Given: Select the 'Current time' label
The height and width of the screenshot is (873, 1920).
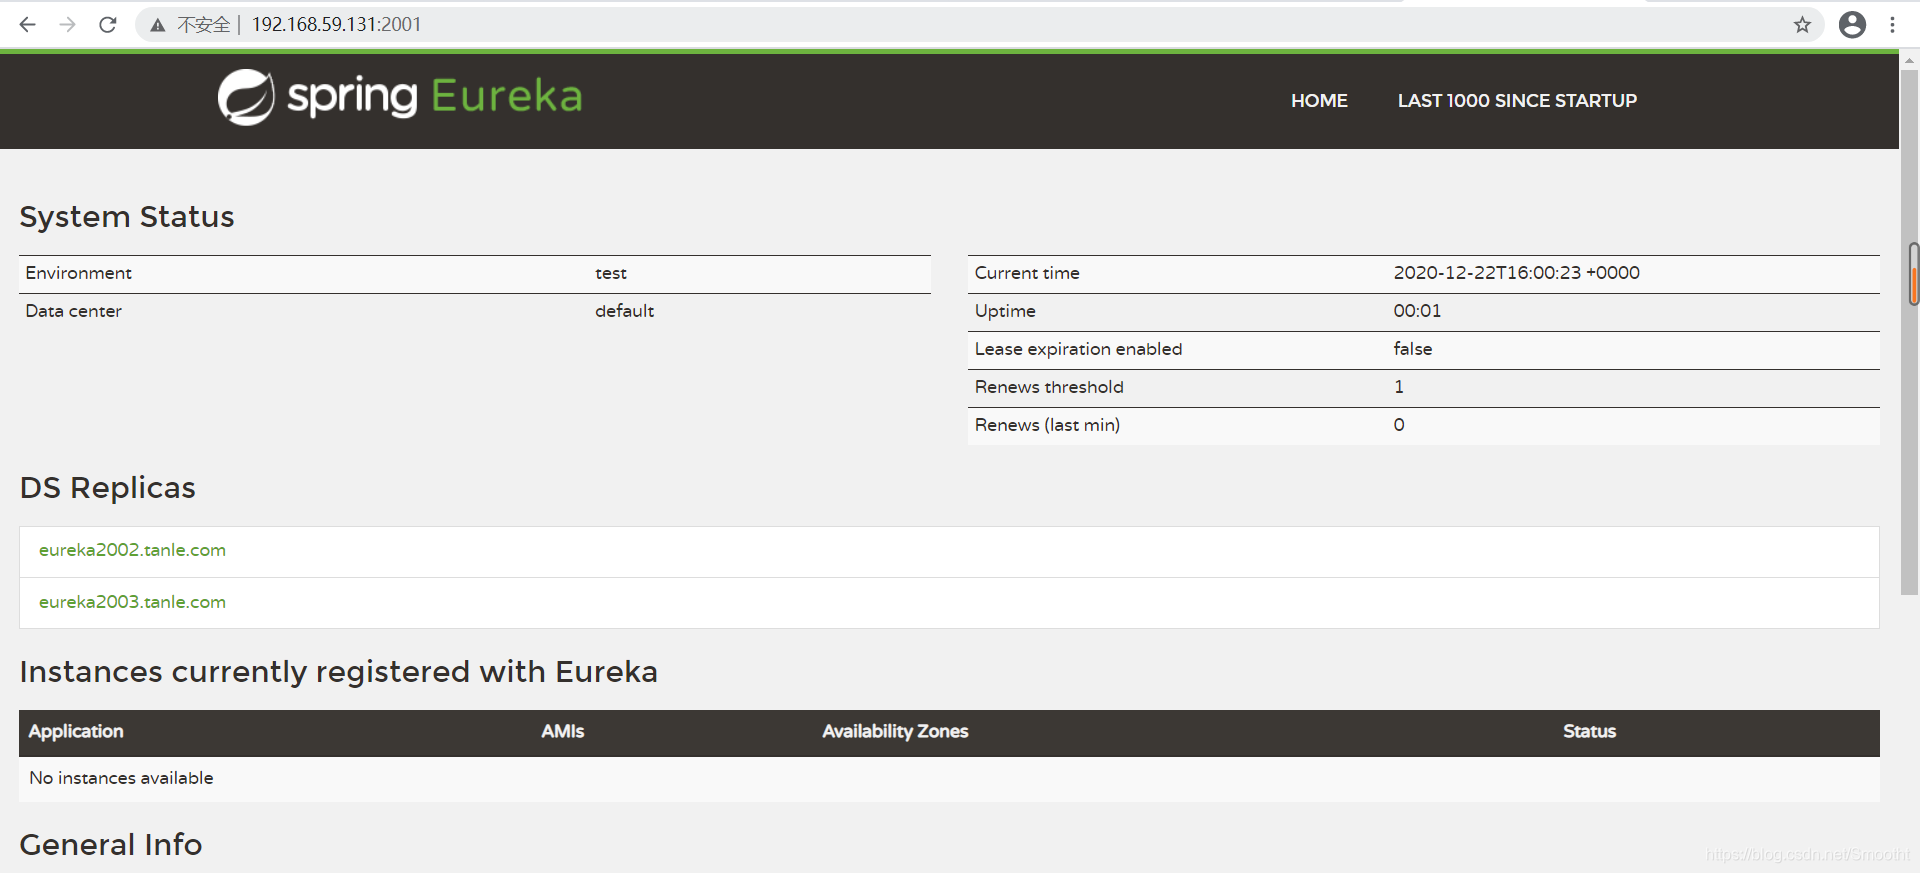Looking at the screenshot, I should point(1027,273).
